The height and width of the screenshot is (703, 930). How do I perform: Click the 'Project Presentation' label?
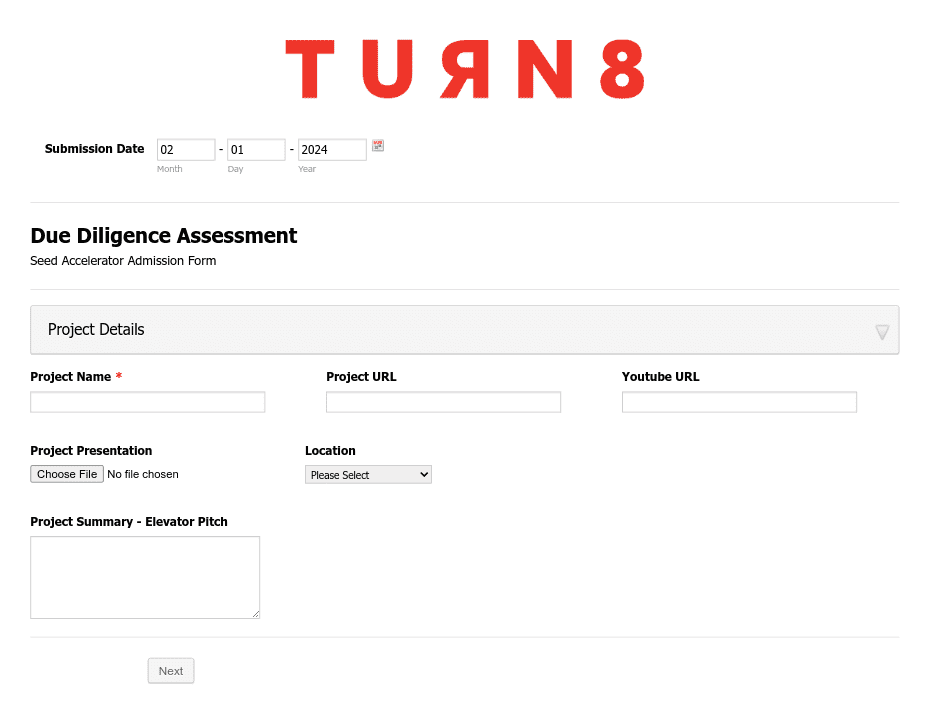[91, 451]
